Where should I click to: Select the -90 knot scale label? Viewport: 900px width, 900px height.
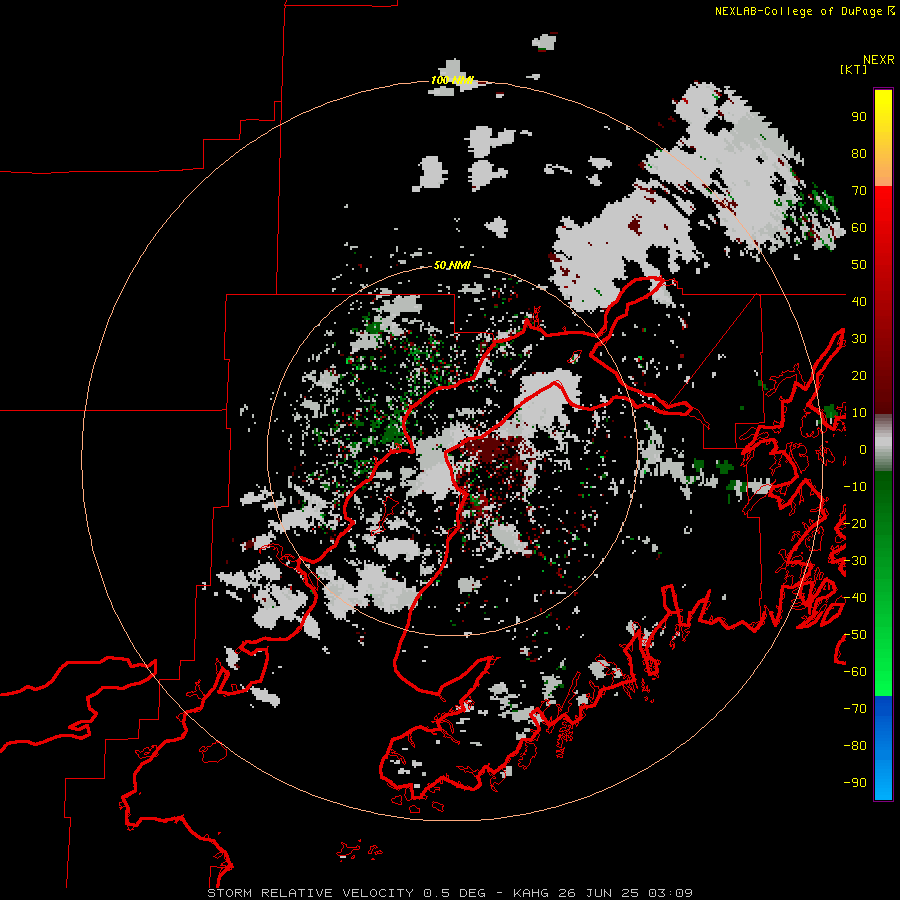click(855, 783)
